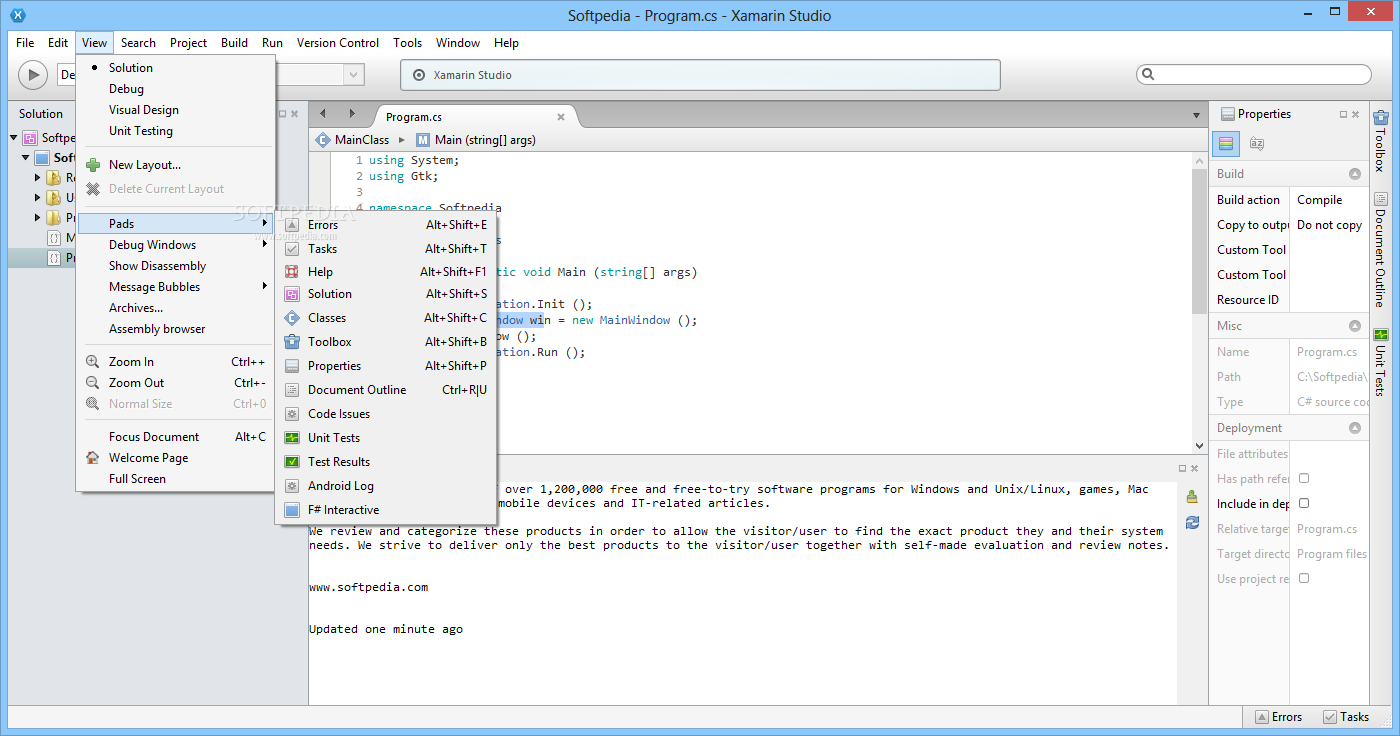Toggle the Use project relative path checkbox
Screen dimensions: 1400x736
point(1304,579)
